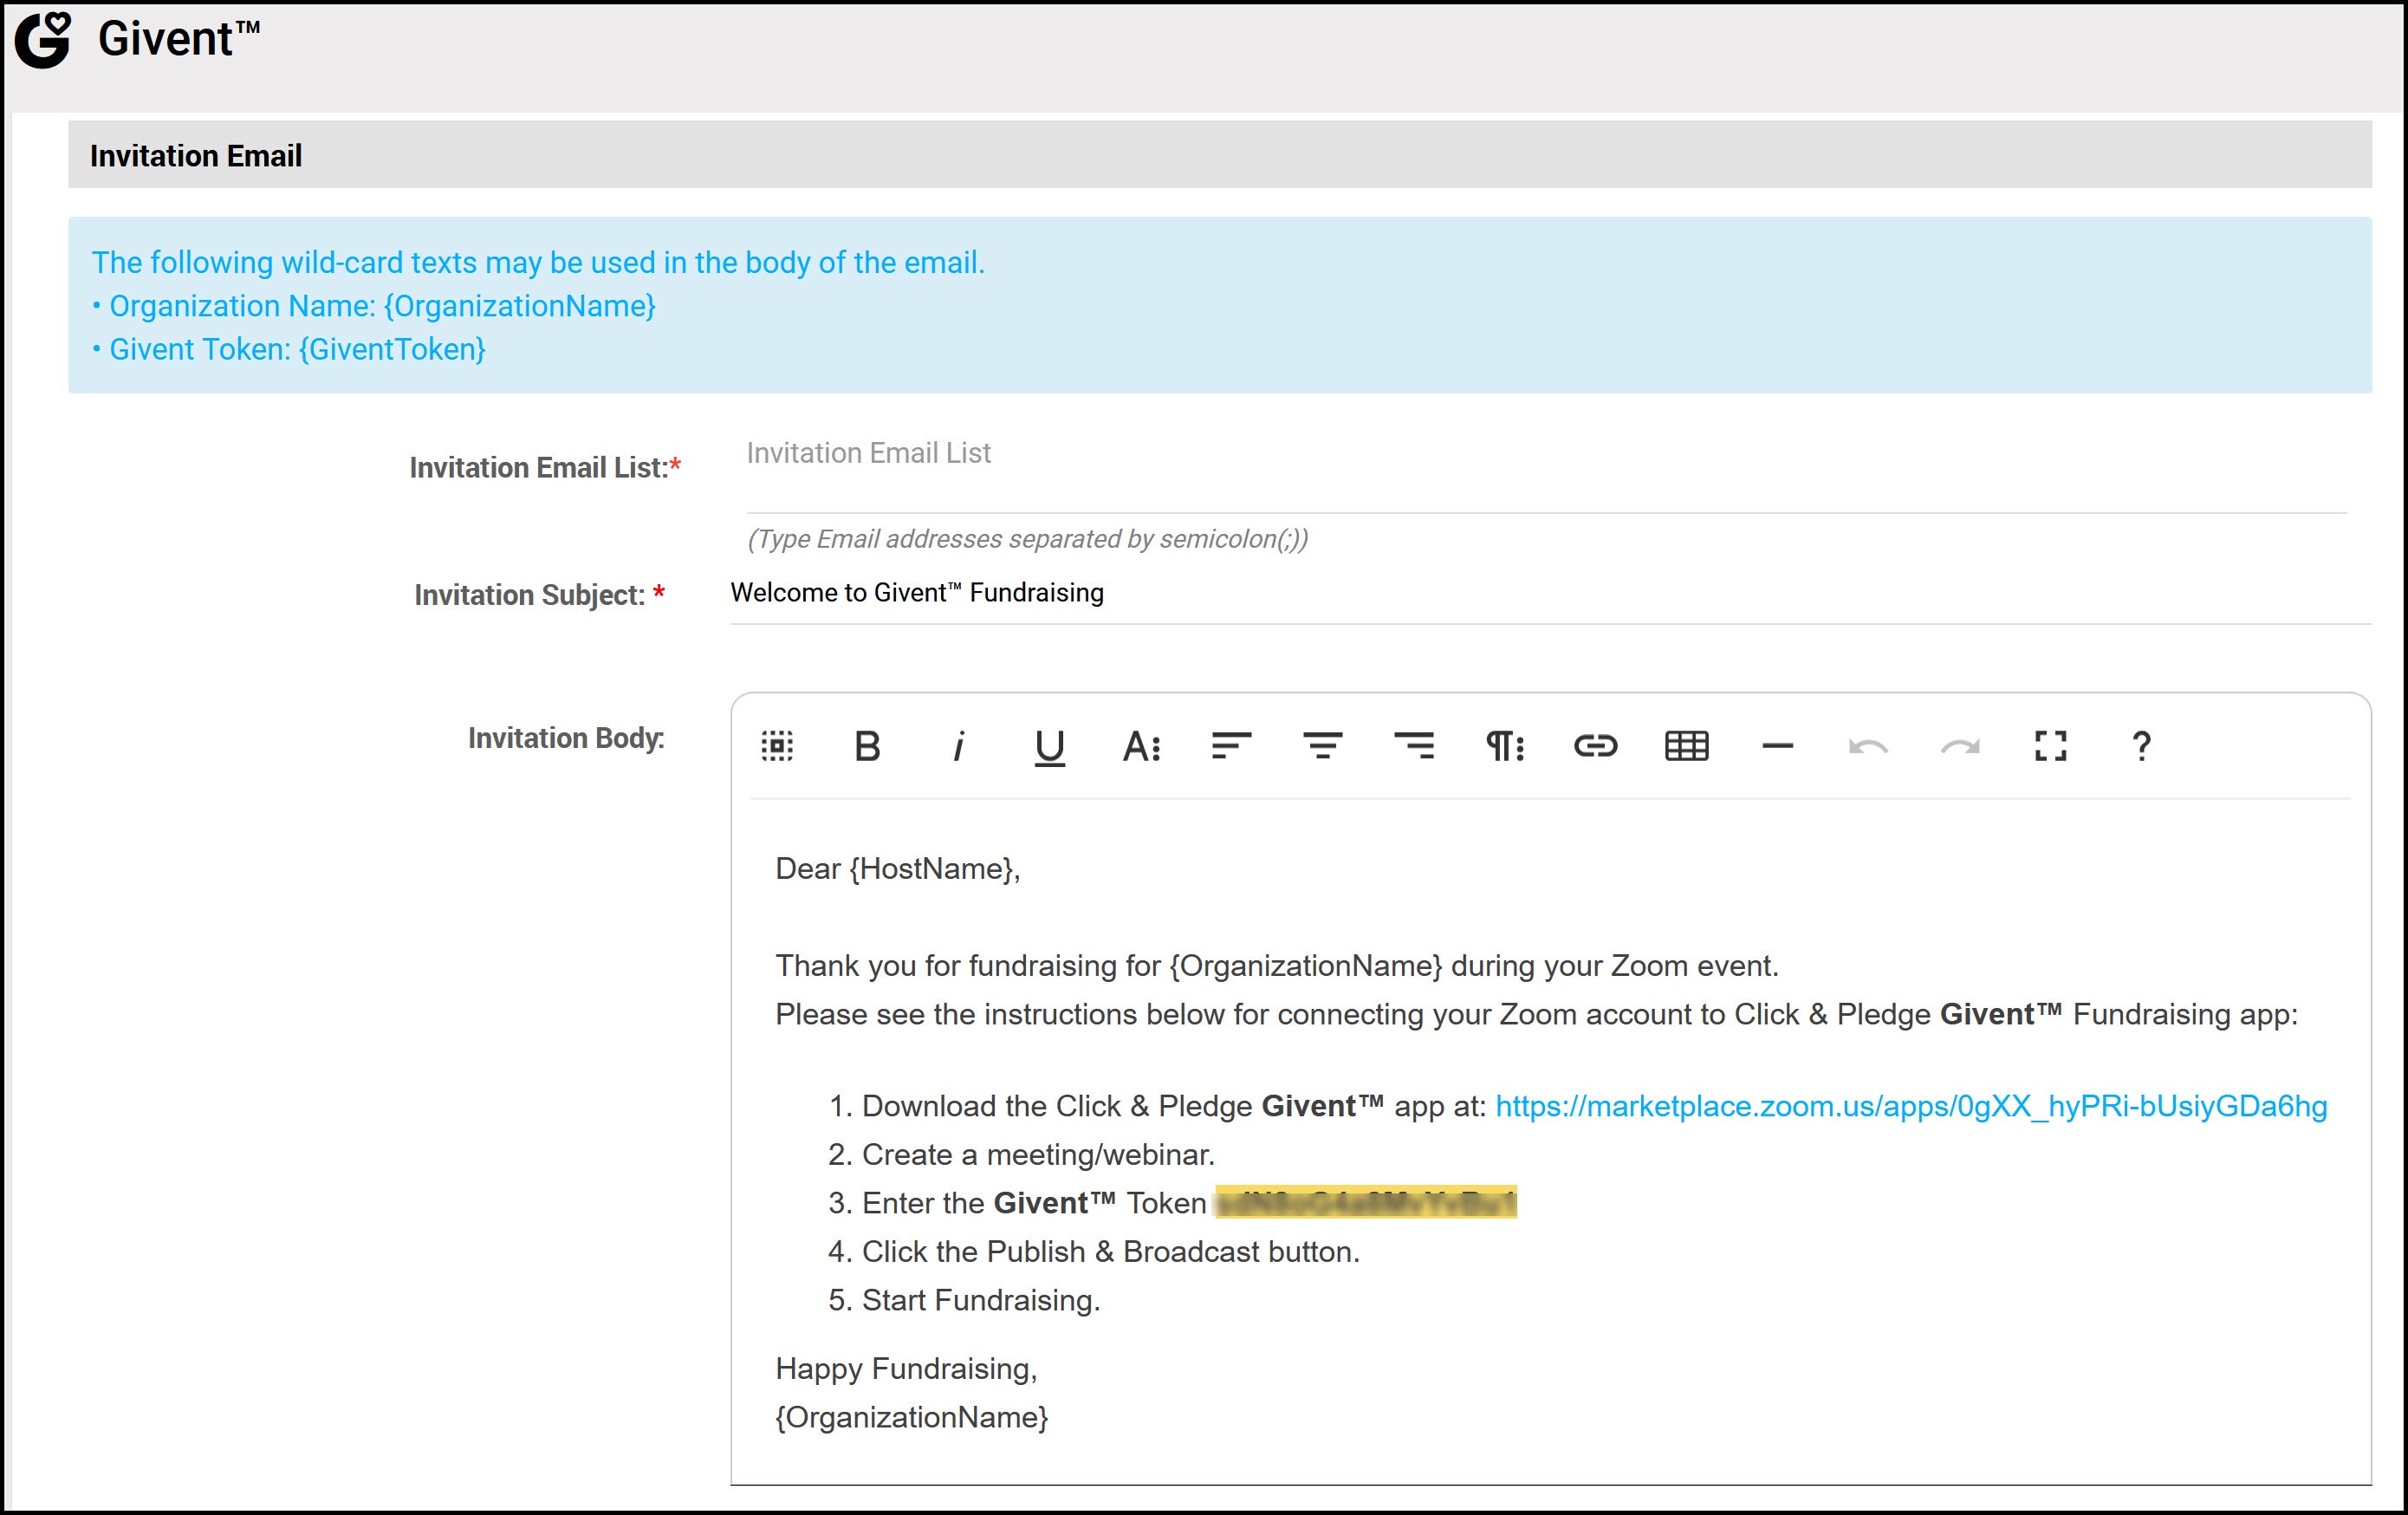Align text left in invitation body
This screenshot has height=1515, width=2408.
point(1231,746)
